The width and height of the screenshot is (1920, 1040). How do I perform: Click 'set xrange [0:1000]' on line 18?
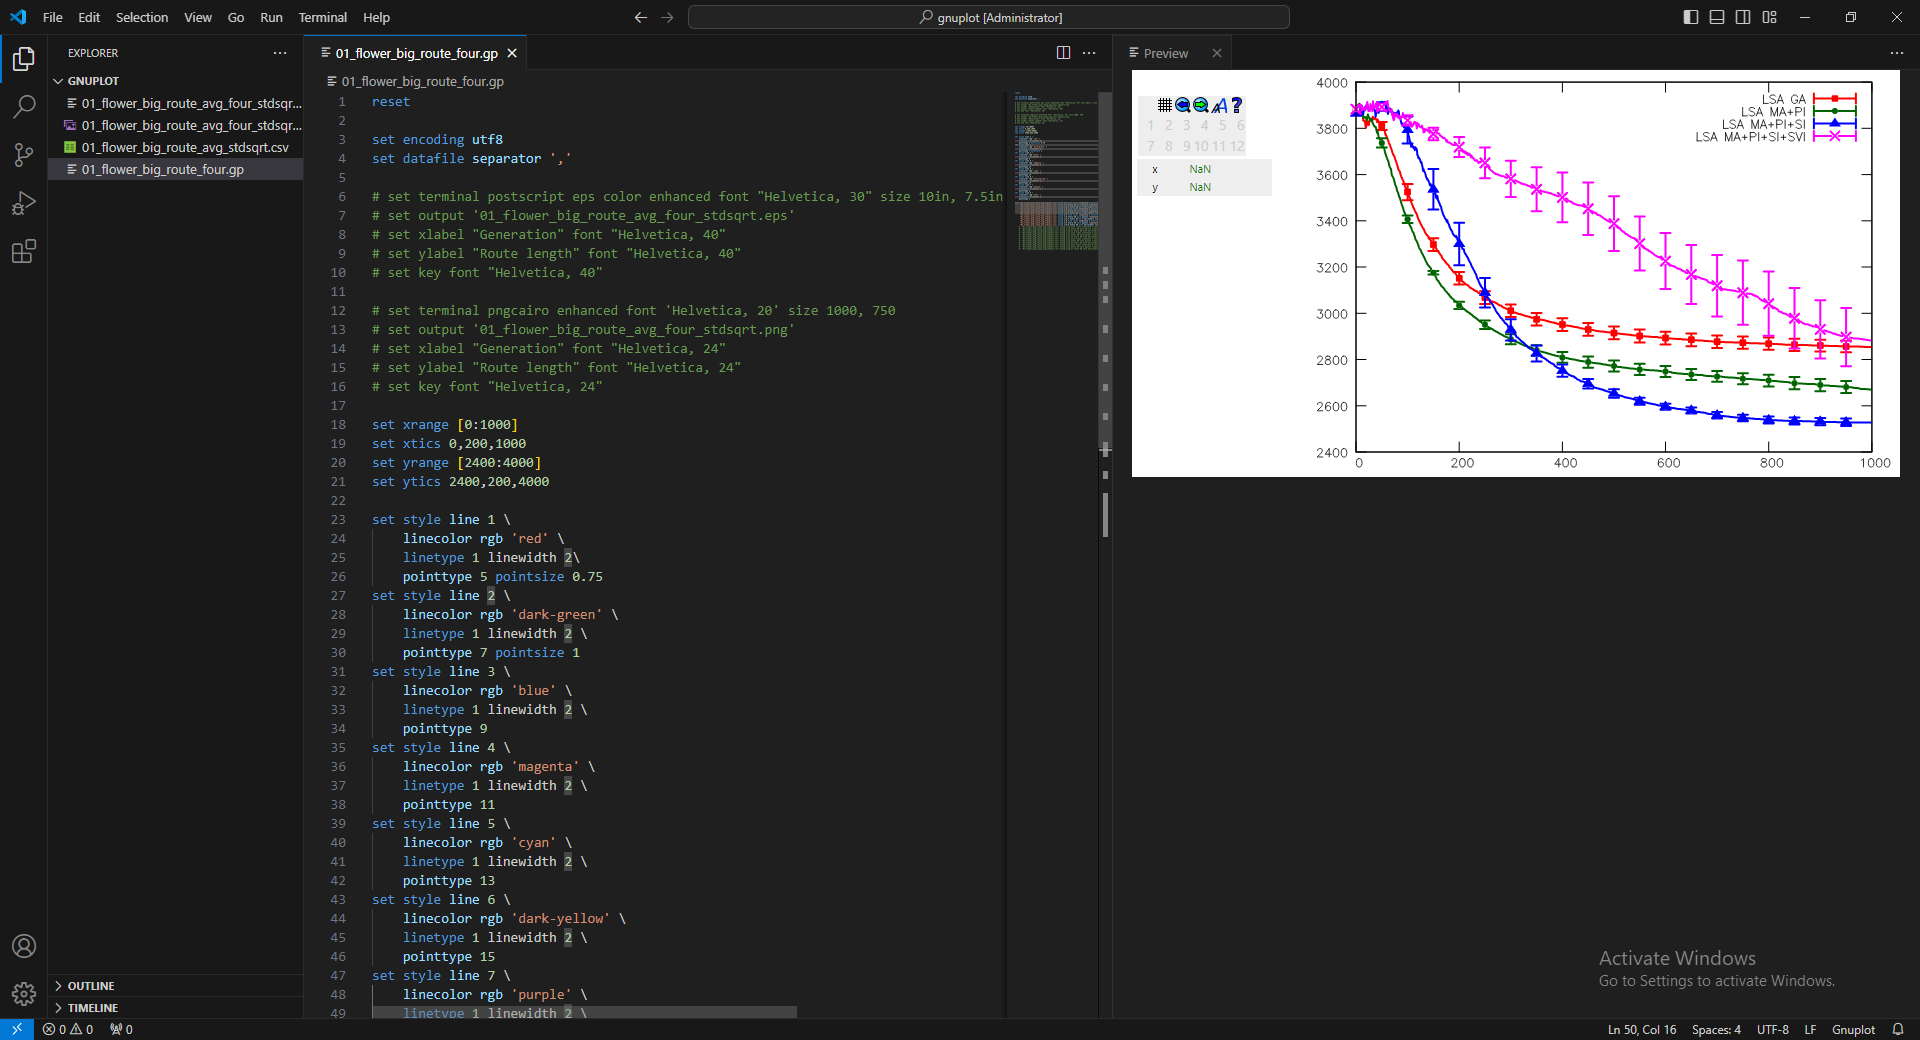tap(445, 425)
